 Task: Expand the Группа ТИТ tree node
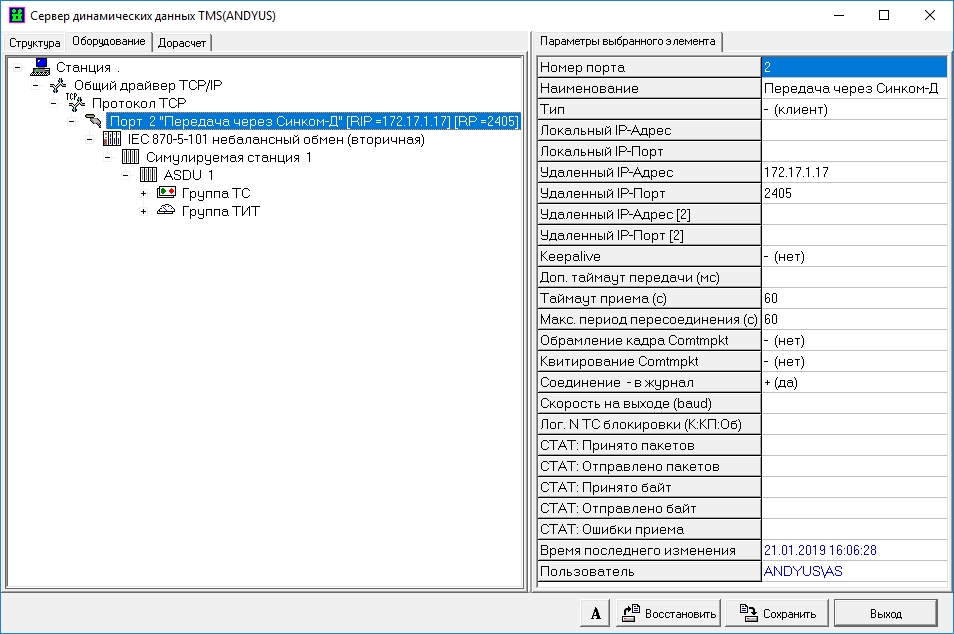coord(144,211)
